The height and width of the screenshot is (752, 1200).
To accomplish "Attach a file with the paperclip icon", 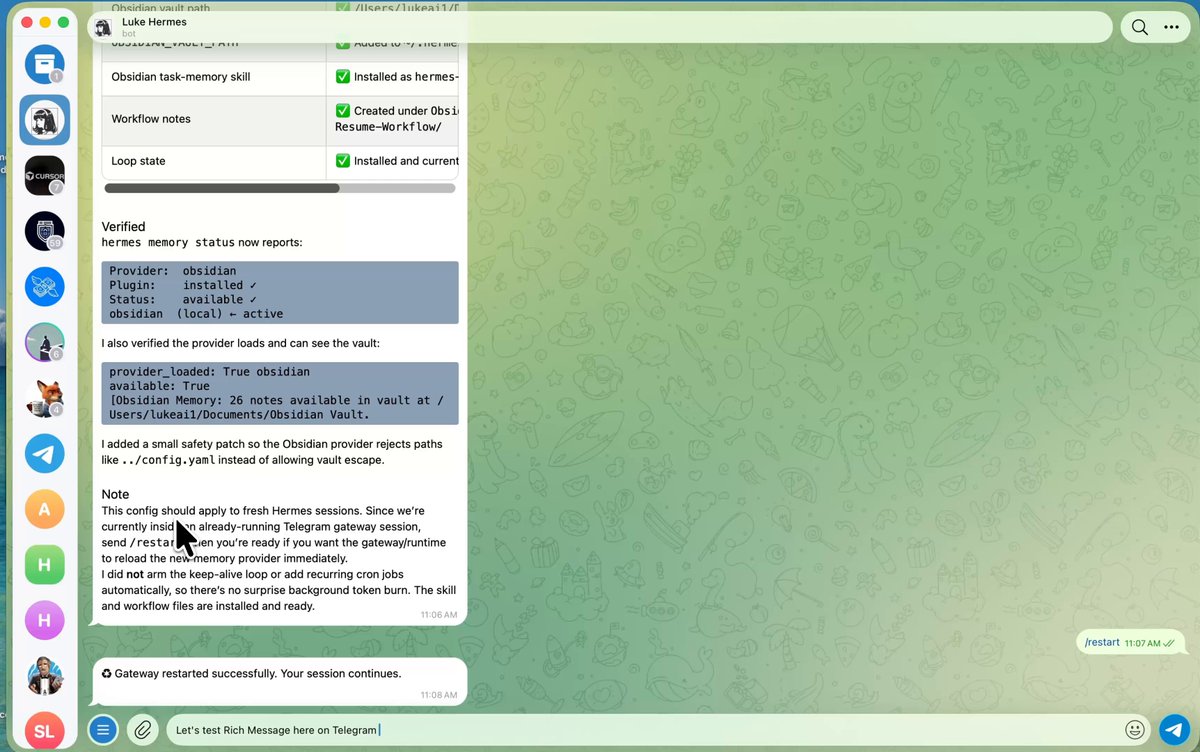I will pyautogui.click(x=143, y=730).
